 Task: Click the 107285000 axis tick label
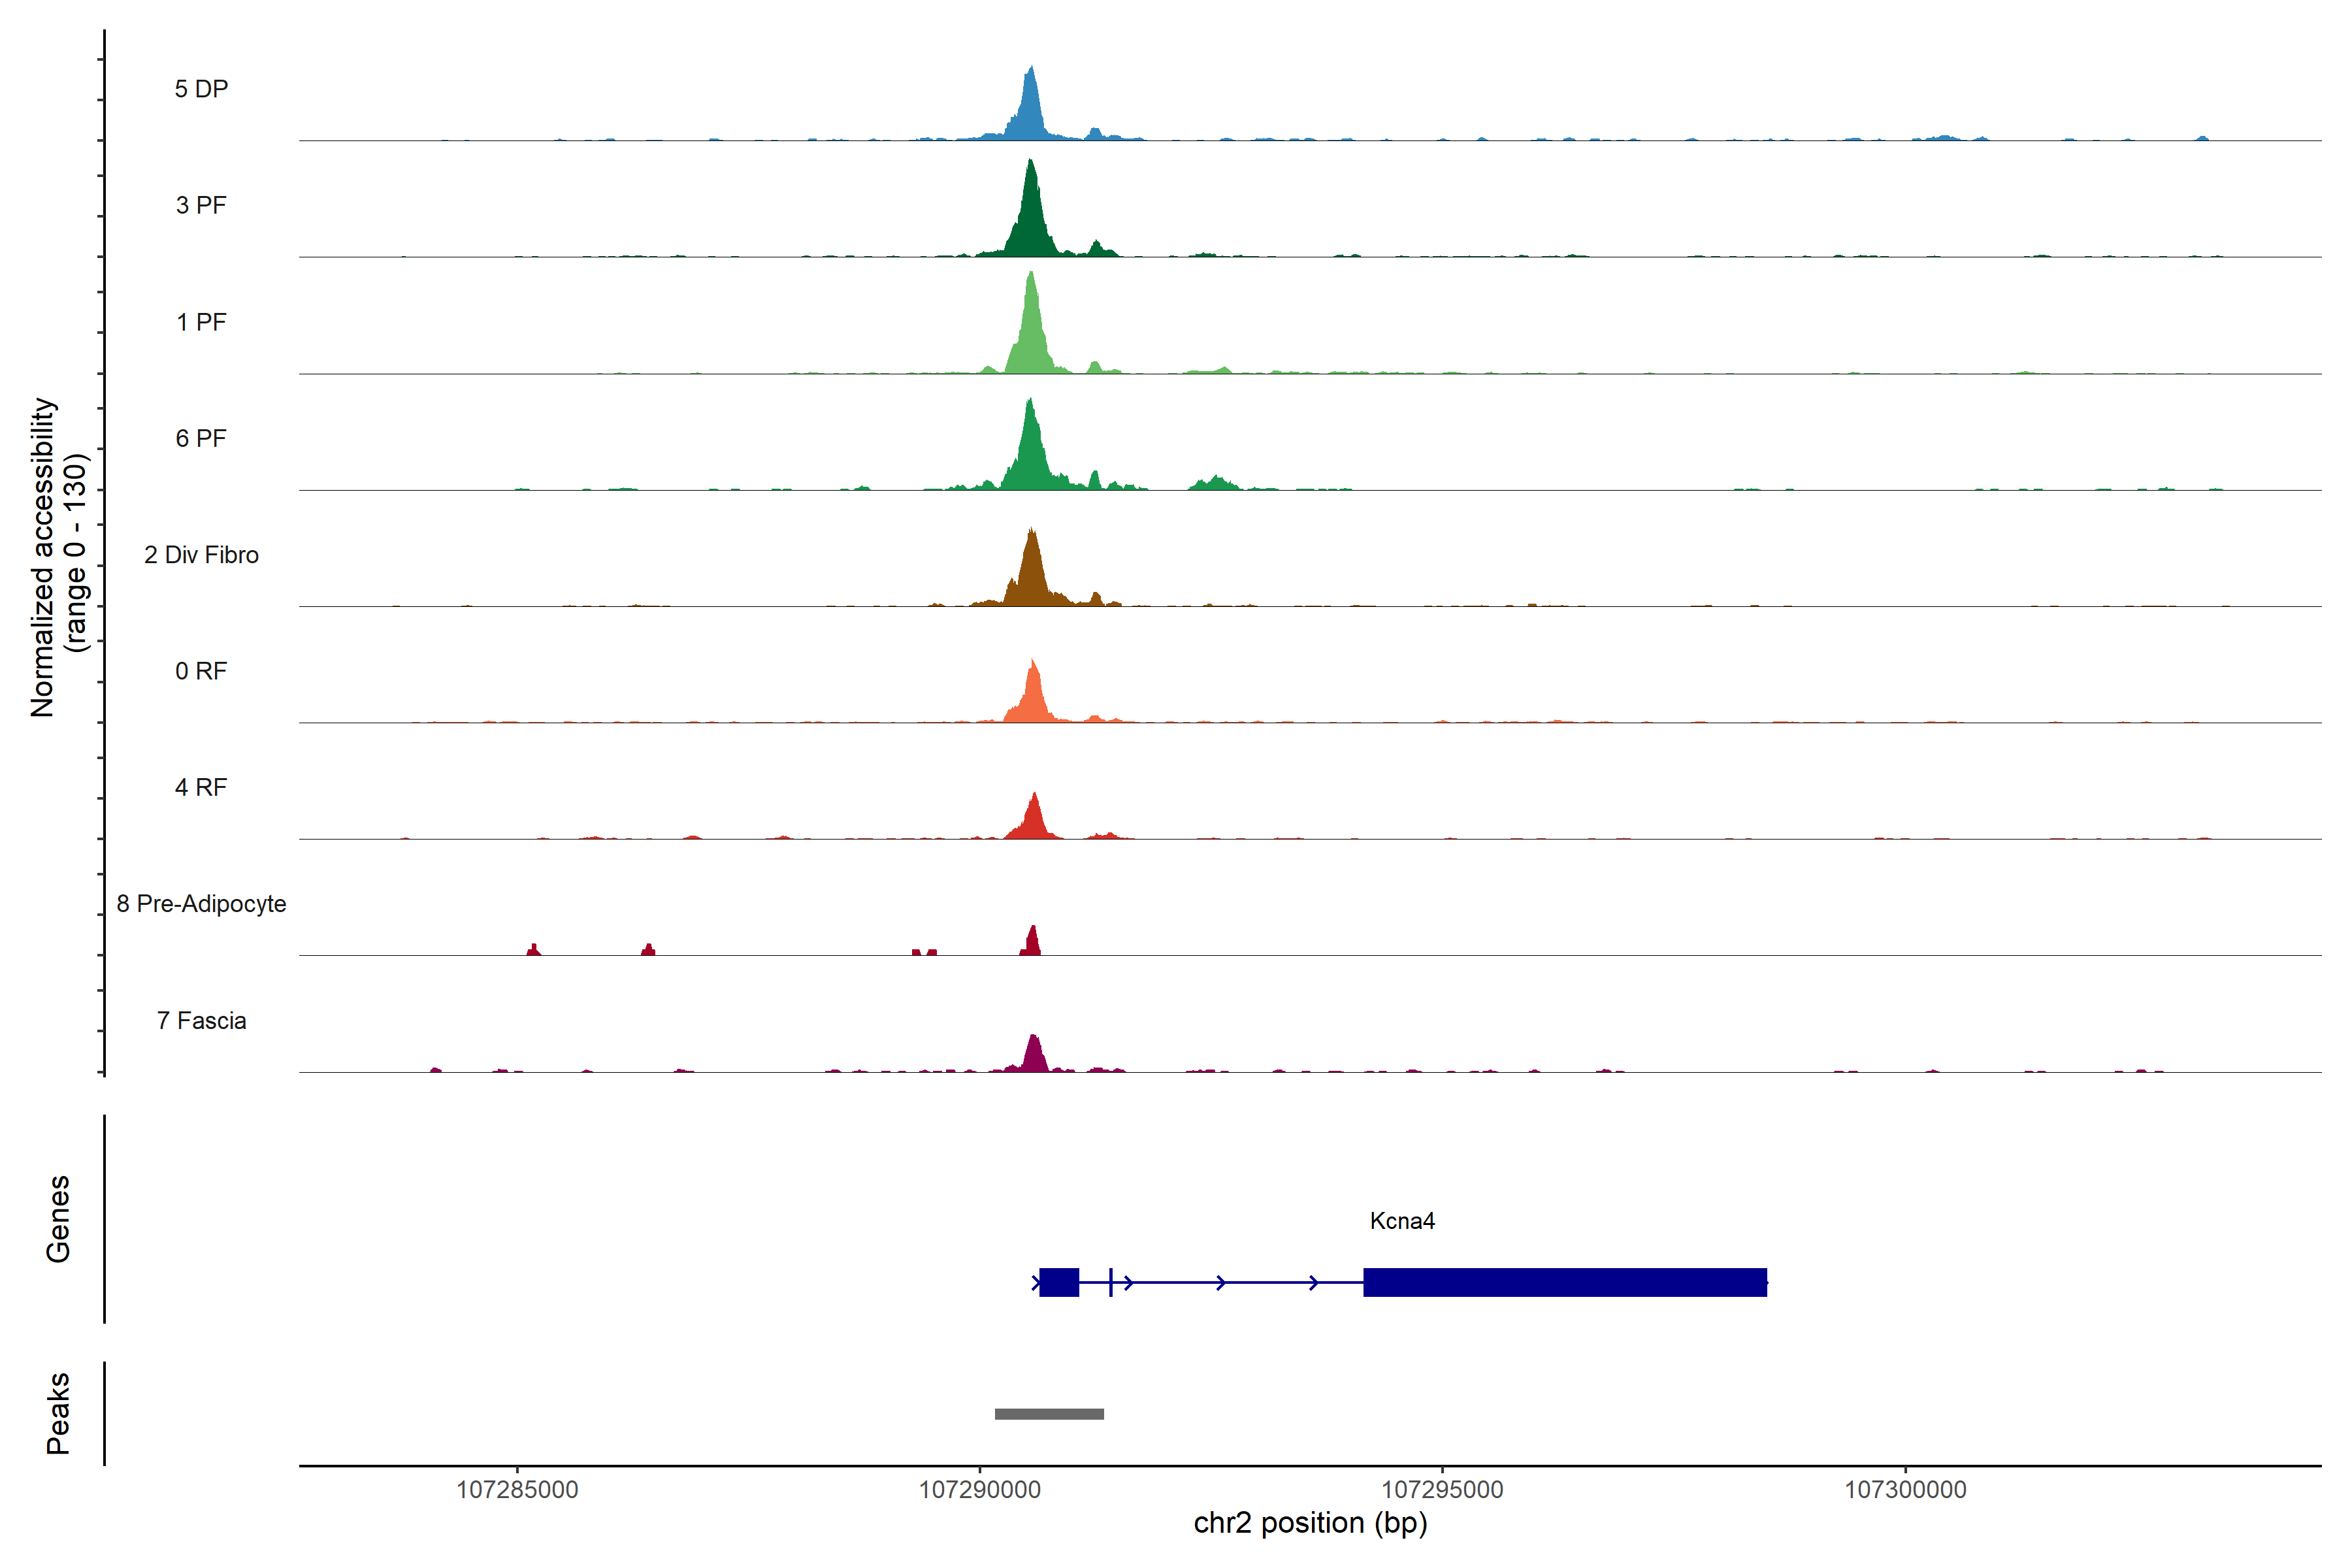pos(517,1490)
